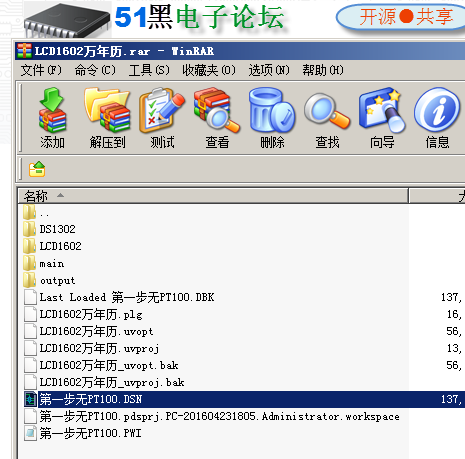Image resolution: width=465 pixels, height=459 pixels.
Task: Click the icon of the .workspace file
Action: [30, 416]
